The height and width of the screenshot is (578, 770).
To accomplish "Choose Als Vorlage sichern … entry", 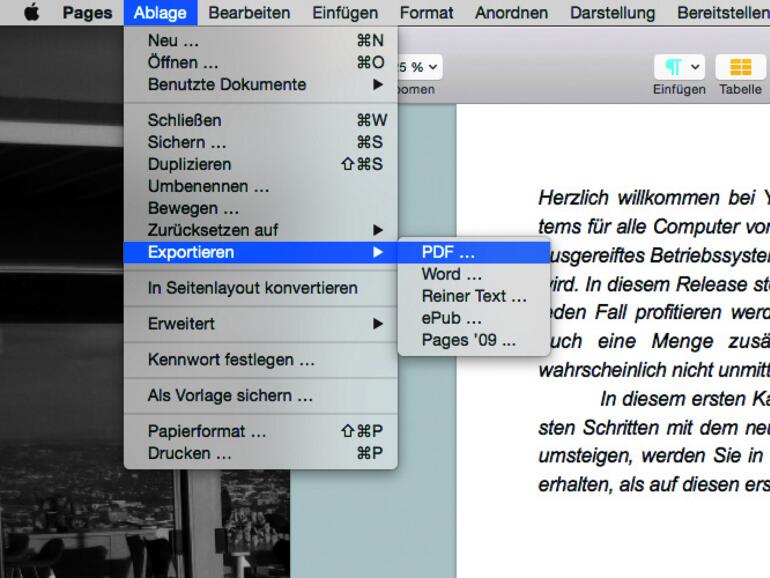I will 261,396.
